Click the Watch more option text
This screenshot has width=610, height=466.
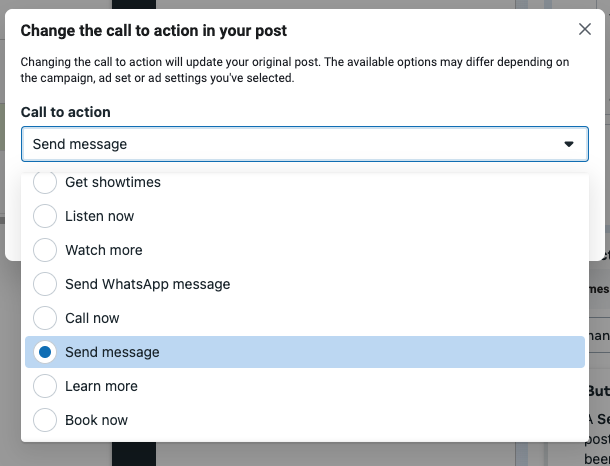point(104,250)
